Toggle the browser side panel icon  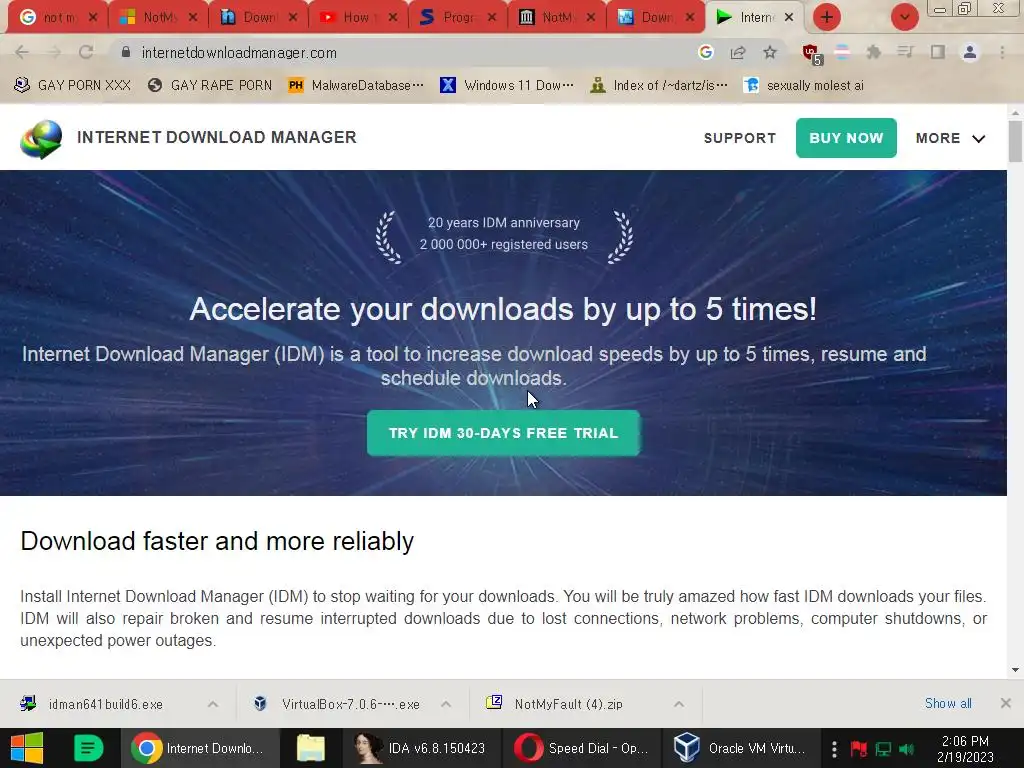[938, 52]
